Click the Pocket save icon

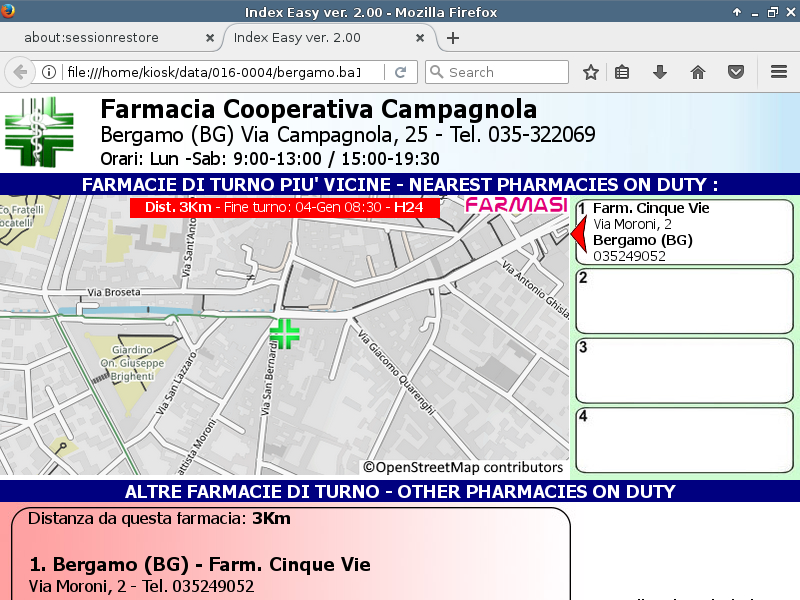coord(735,72)
